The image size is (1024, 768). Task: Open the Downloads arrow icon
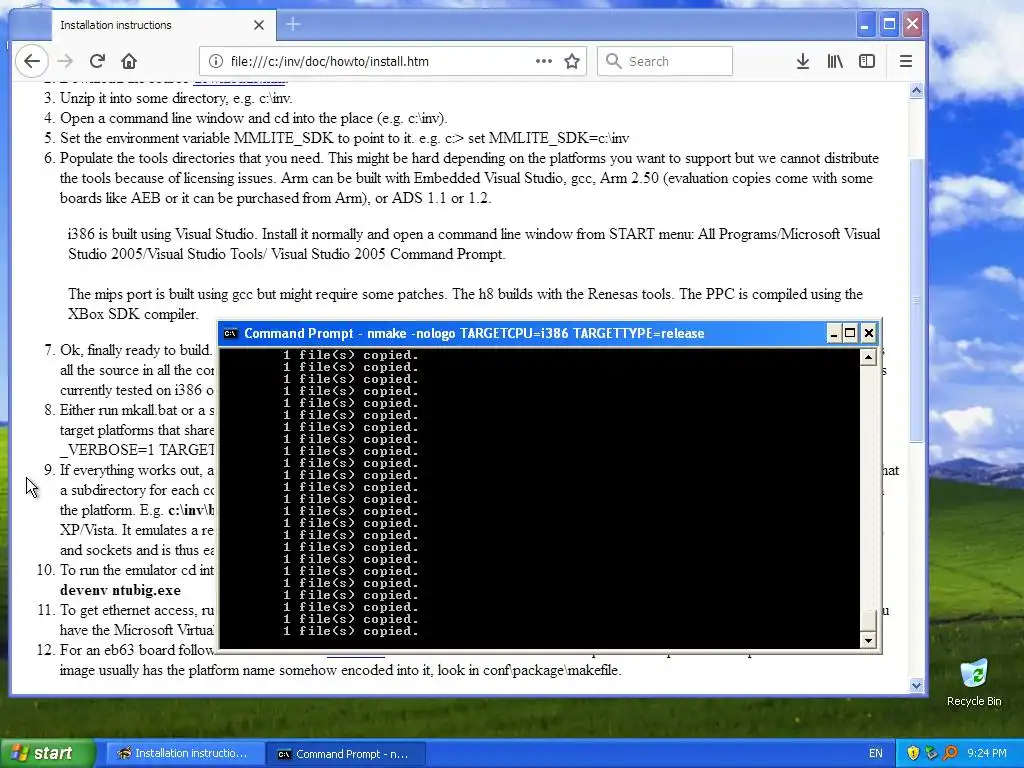click(803, 61)
